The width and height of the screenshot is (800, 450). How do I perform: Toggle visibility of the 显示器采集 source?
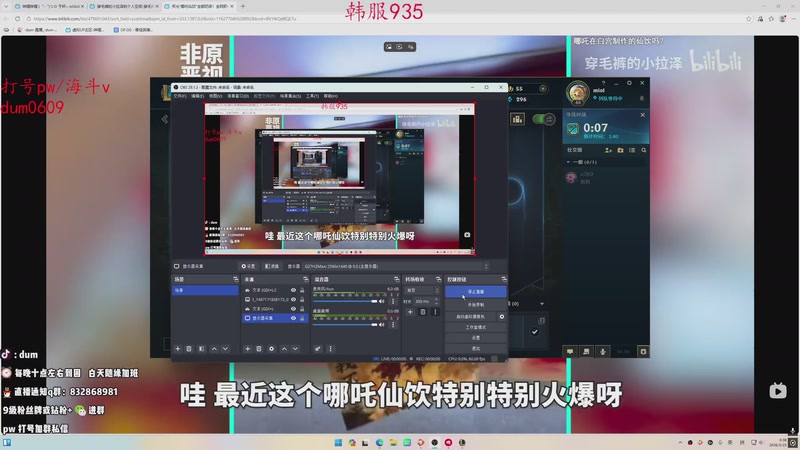(293, 320)
